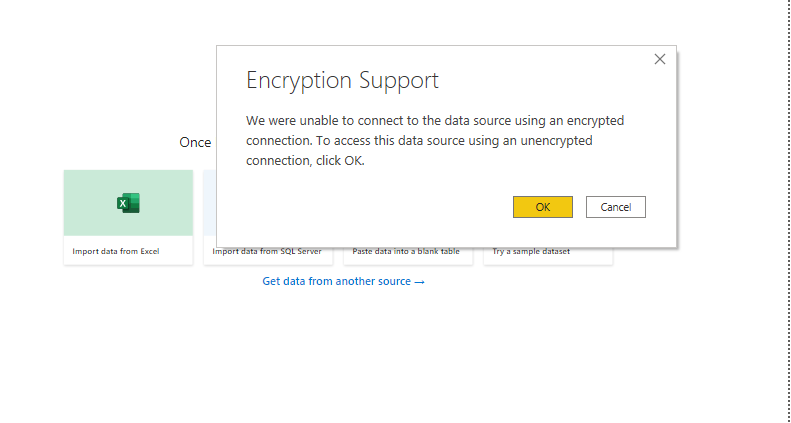791x423 pixels.
Task: Click the word 'Once' behind the dialog
Action: [195, 143]
